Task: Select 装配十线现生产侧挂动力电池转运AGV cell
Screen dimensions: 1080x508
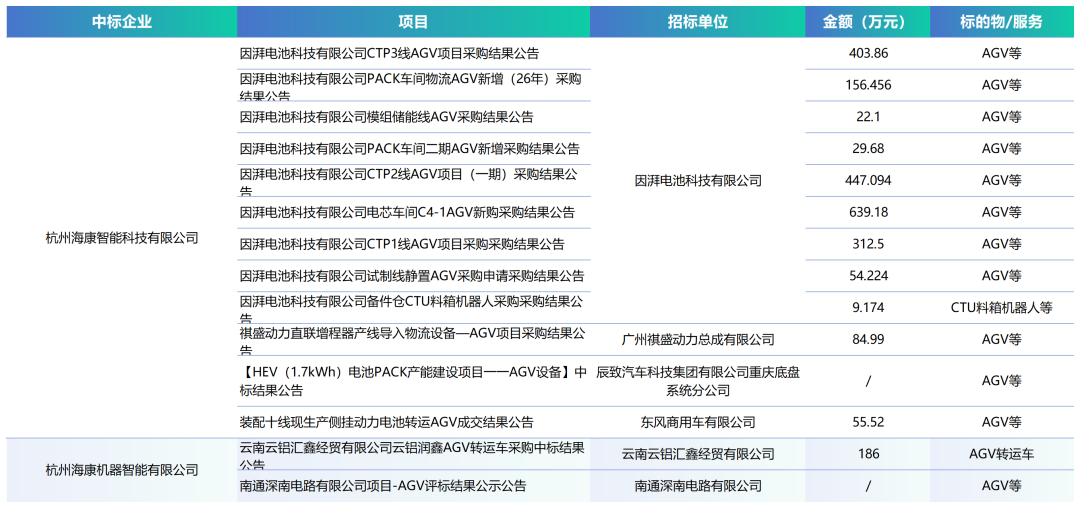Action: [x=413, y=422]
